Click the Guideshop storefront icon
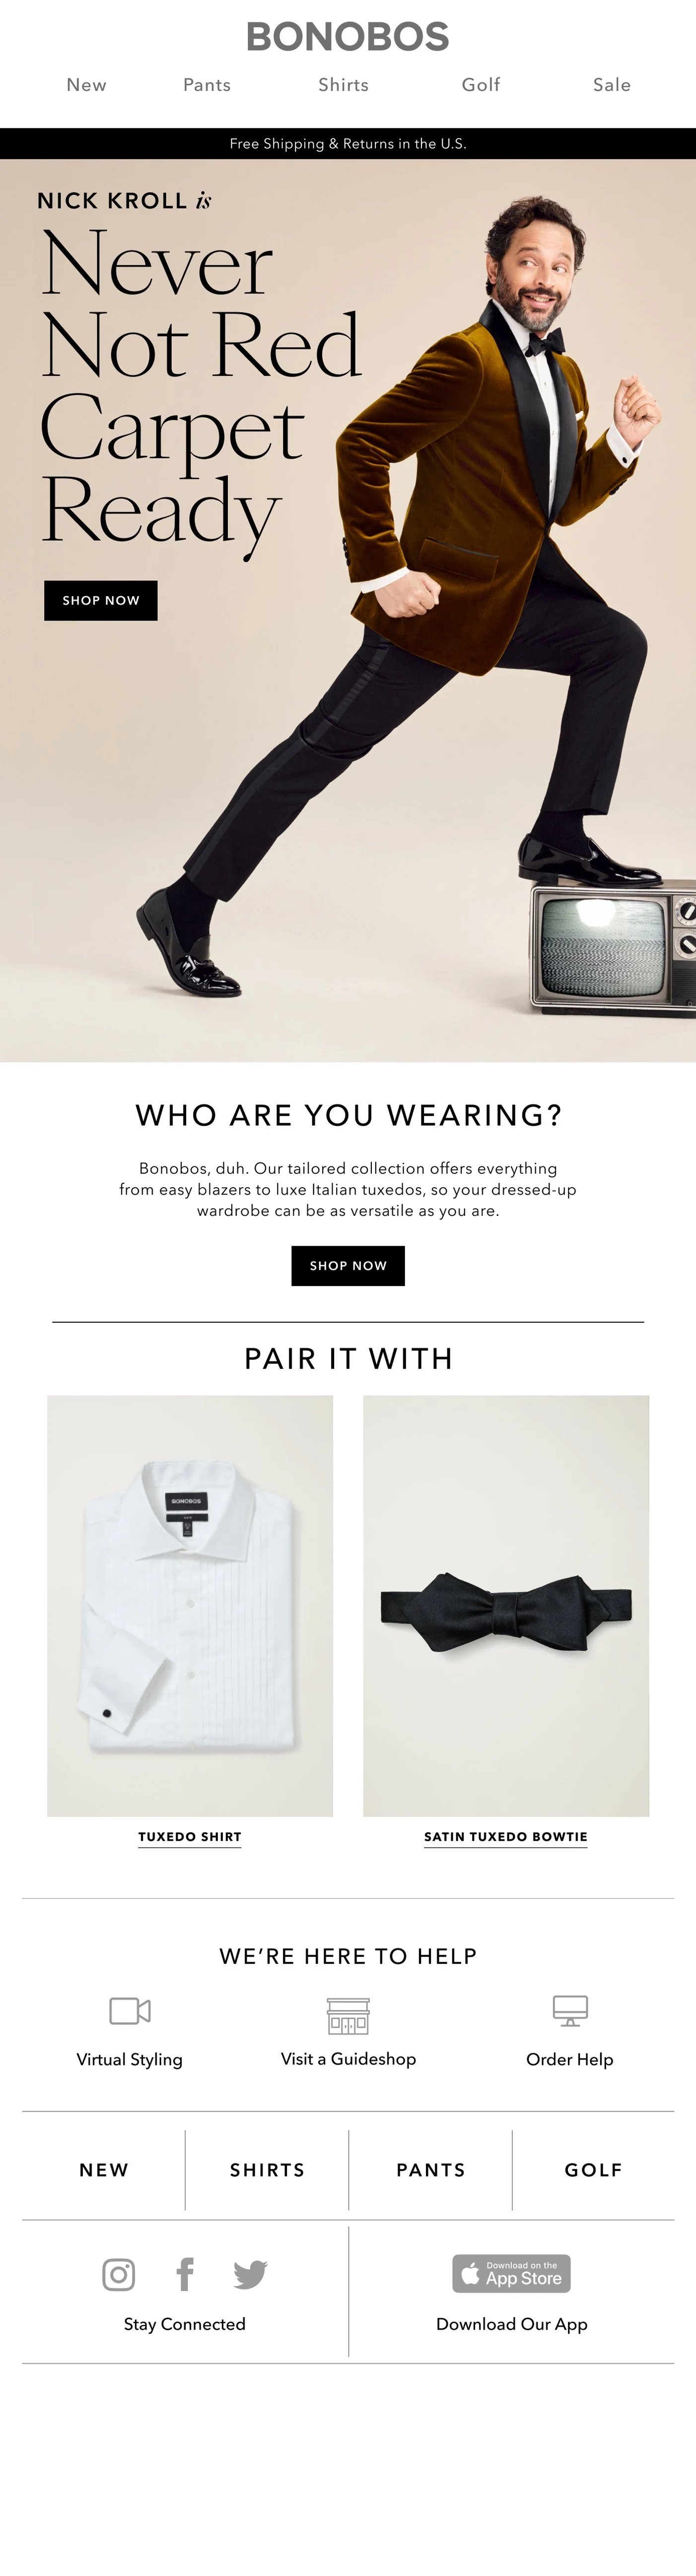Viewport: 696px width, 2576px height. pos(348,2016)
